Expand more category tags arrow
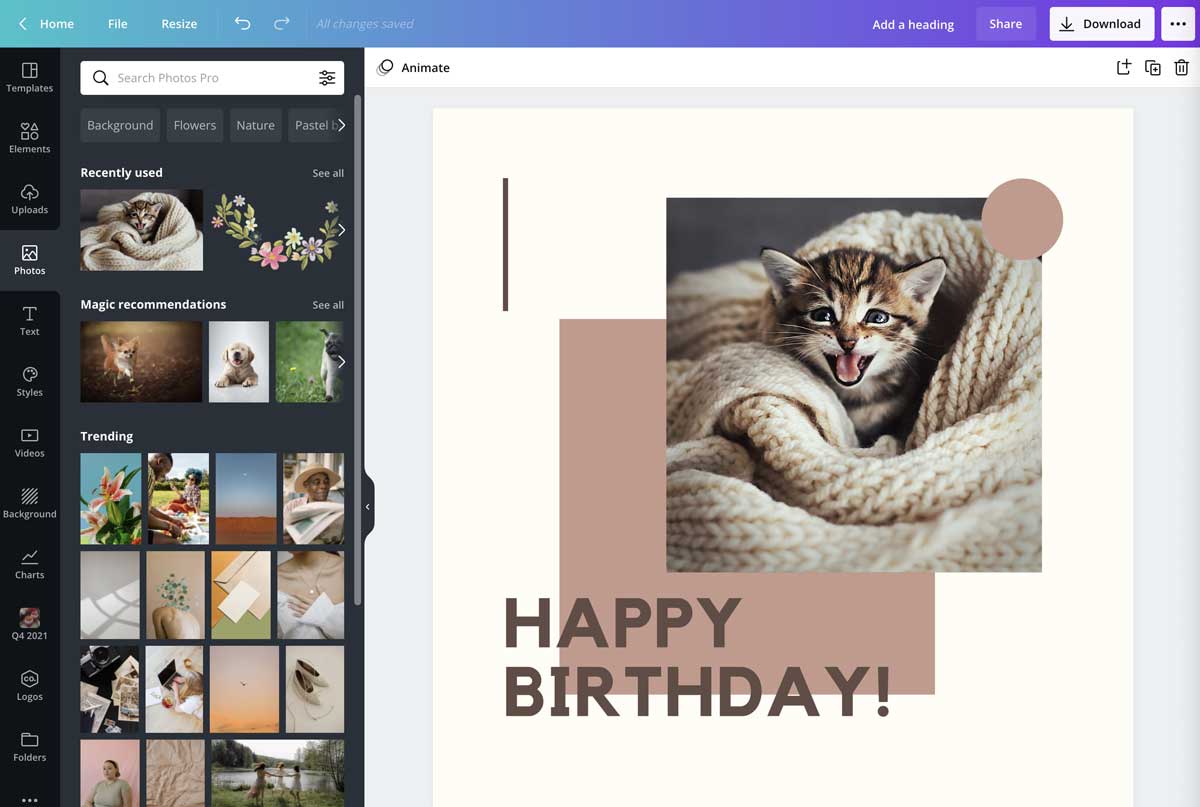 coord(341,125)
